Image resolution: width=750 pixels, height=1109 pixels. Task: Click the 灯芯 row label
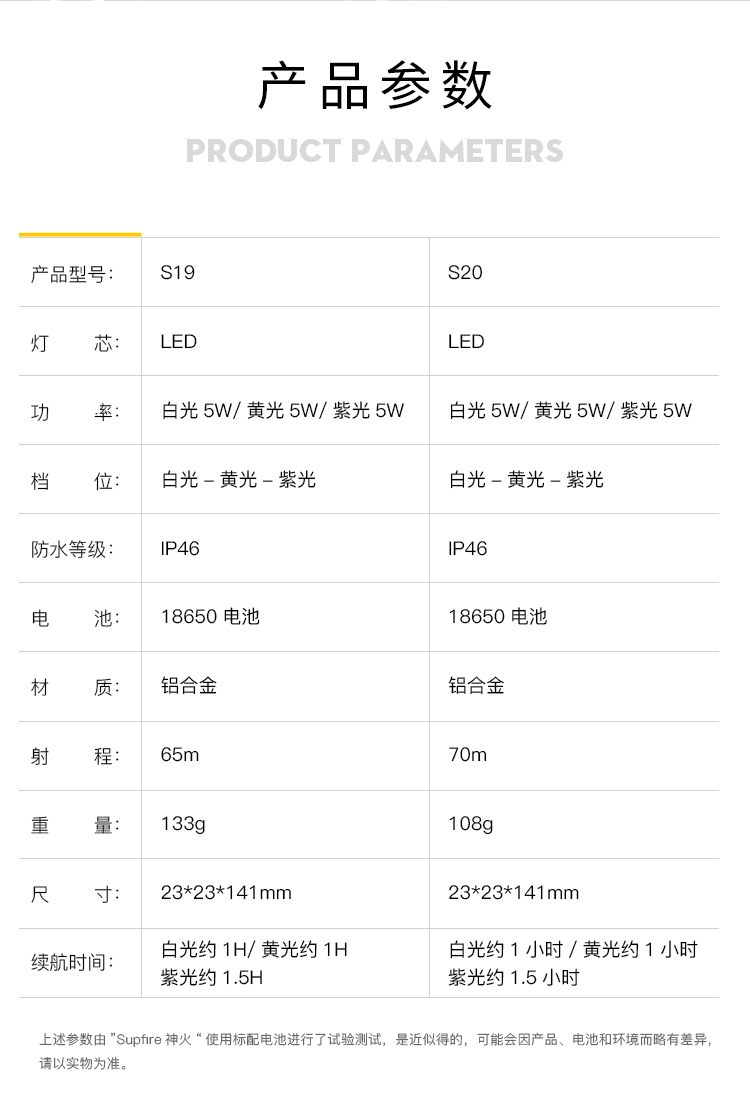75,343
